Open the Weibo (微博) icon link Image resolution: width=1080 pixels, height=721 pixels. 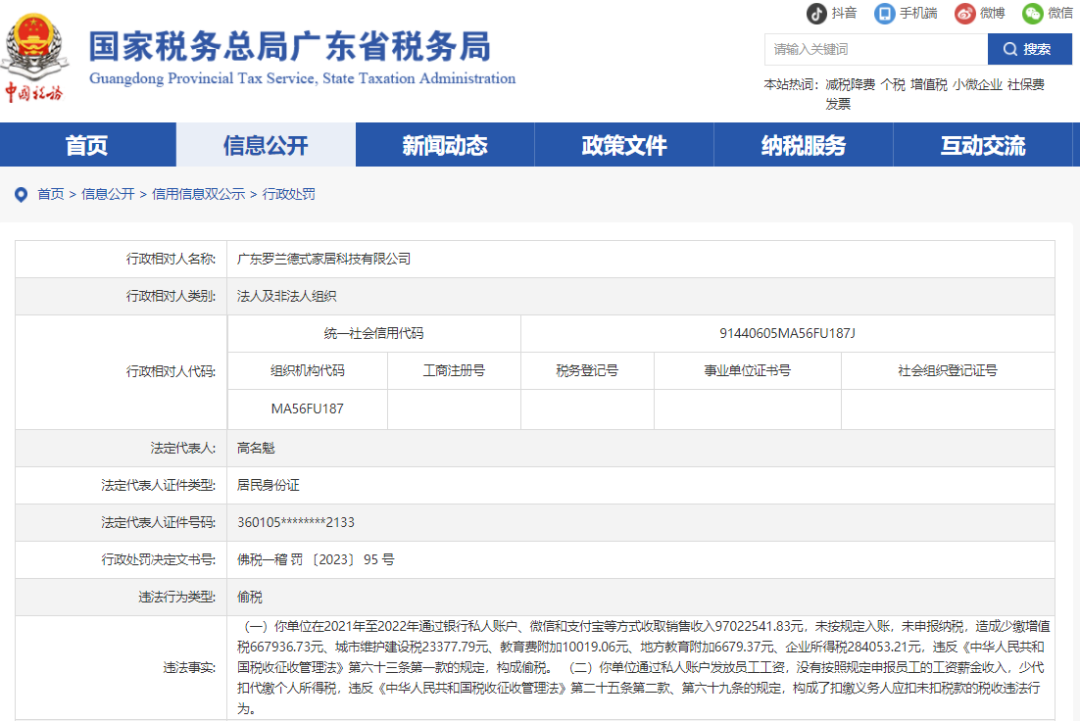click(x=965, y=13)
